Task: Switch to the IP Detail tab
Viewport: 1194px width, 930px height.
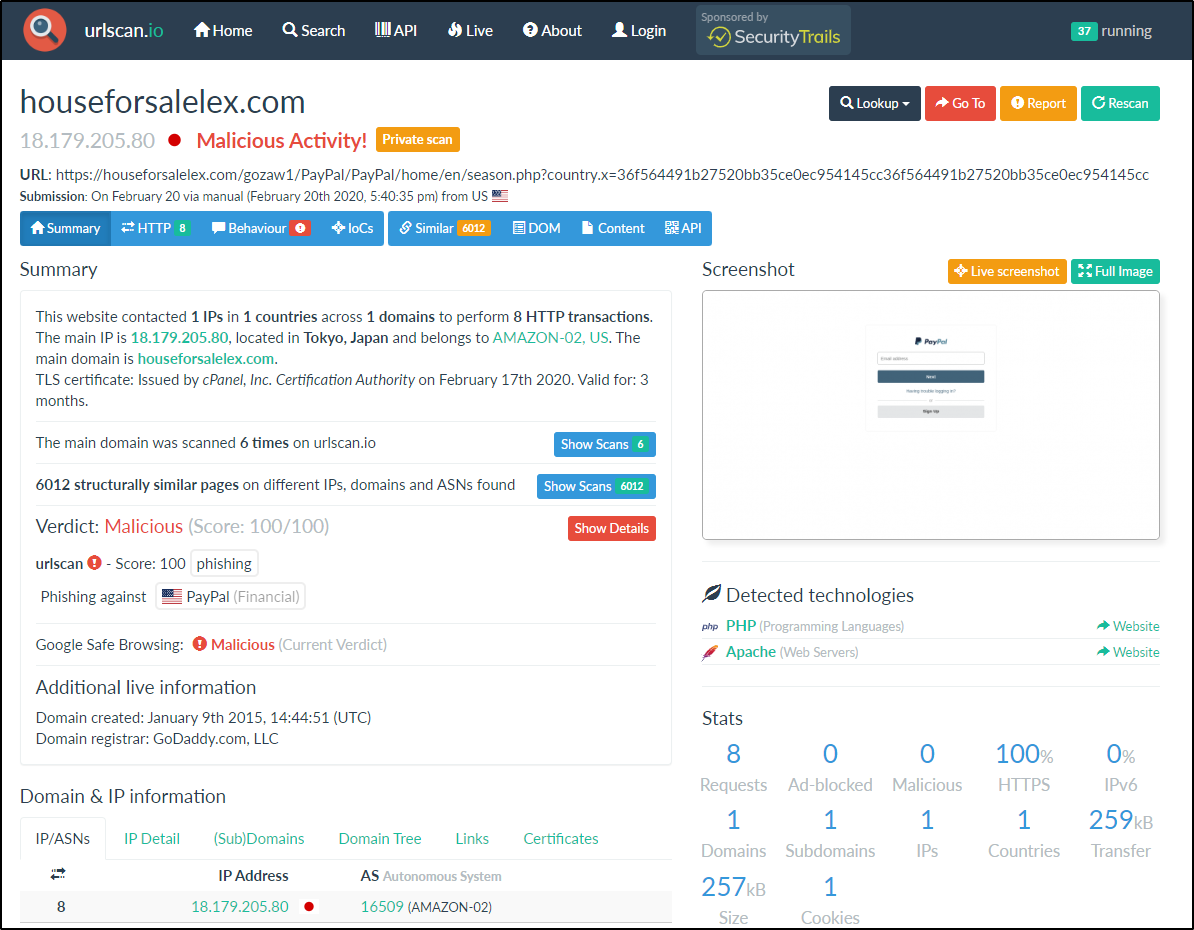Action: click(152, 839)
